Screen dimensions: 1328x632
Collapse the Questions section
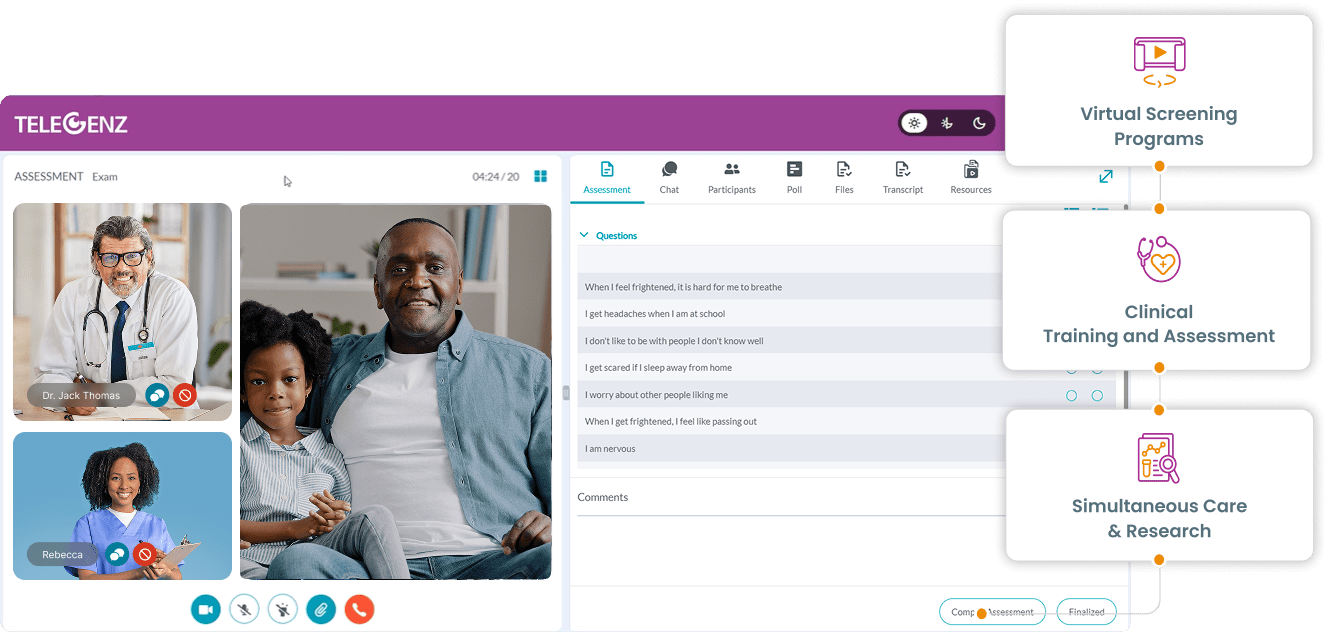click(585, 235)
